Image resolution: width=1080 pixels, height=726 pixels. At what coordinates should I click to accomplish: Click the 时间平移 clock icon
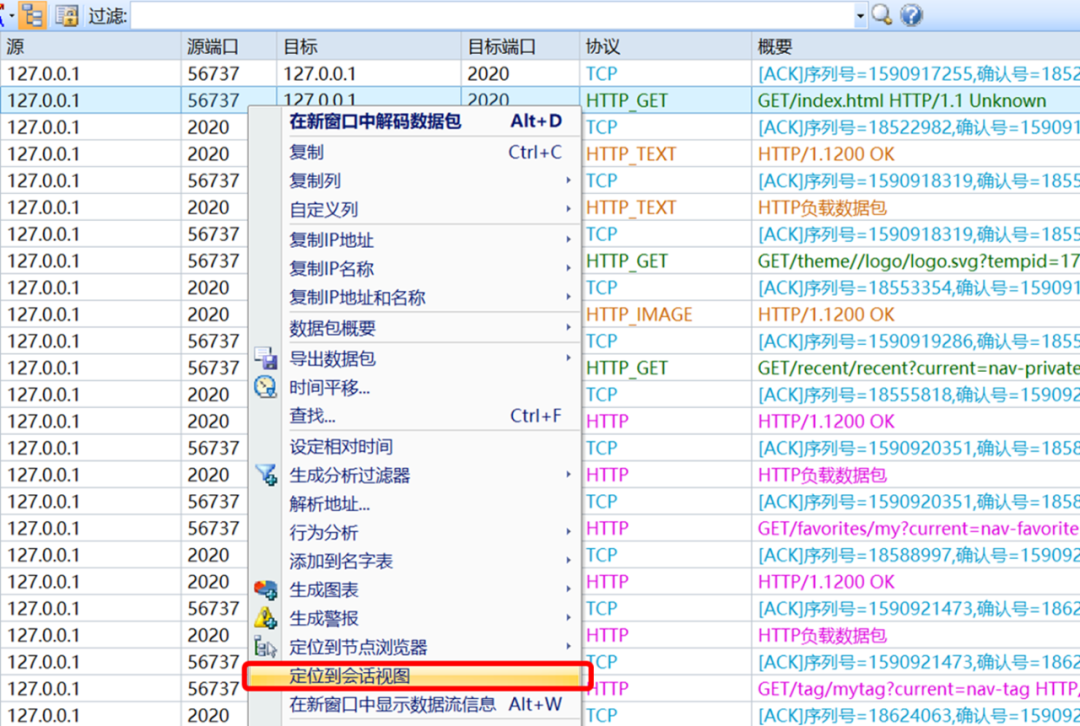coord(265,387)
